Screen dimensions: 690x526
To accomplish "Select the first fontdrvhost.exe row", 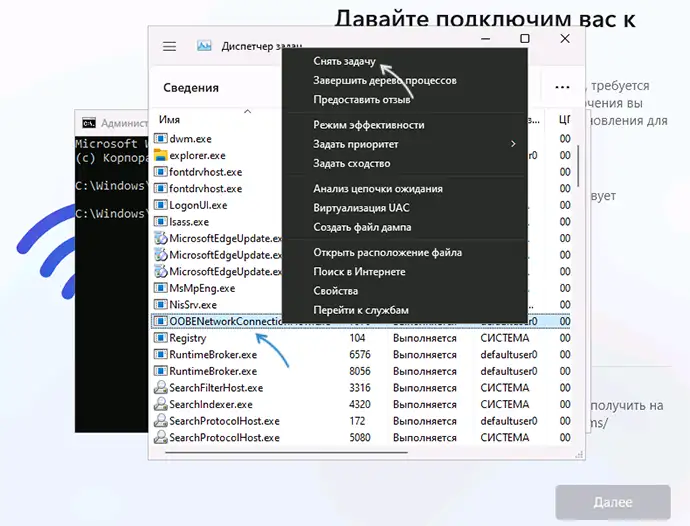I will pyautogui.click(x=362, y=172).
